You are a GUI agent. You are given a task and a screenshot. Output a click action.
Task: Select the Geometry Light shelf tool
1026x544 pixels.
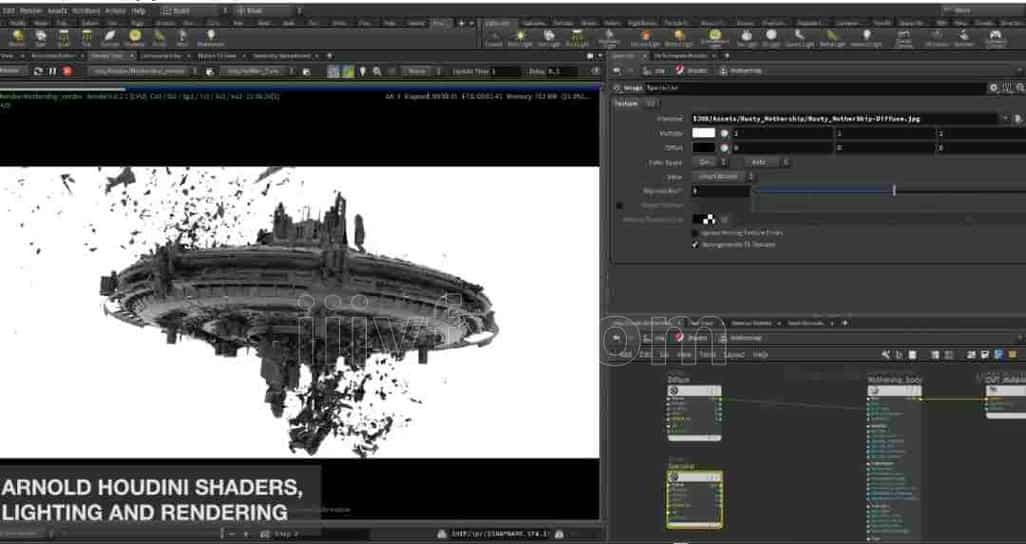tap(609, 39)
